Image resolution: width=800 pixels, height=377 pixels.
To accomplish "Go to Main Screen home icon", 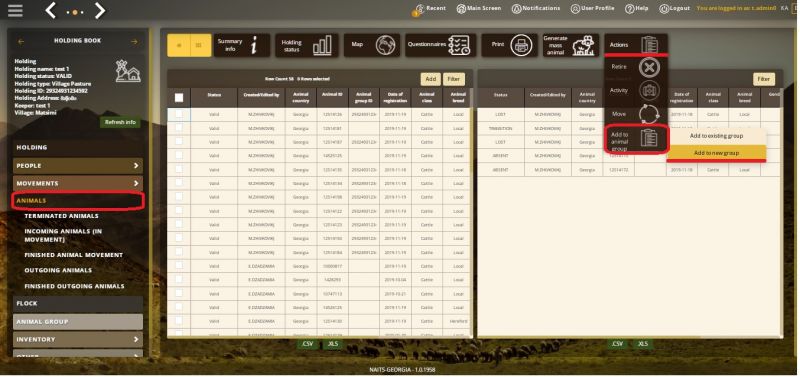I will click(x=461, y=9).
